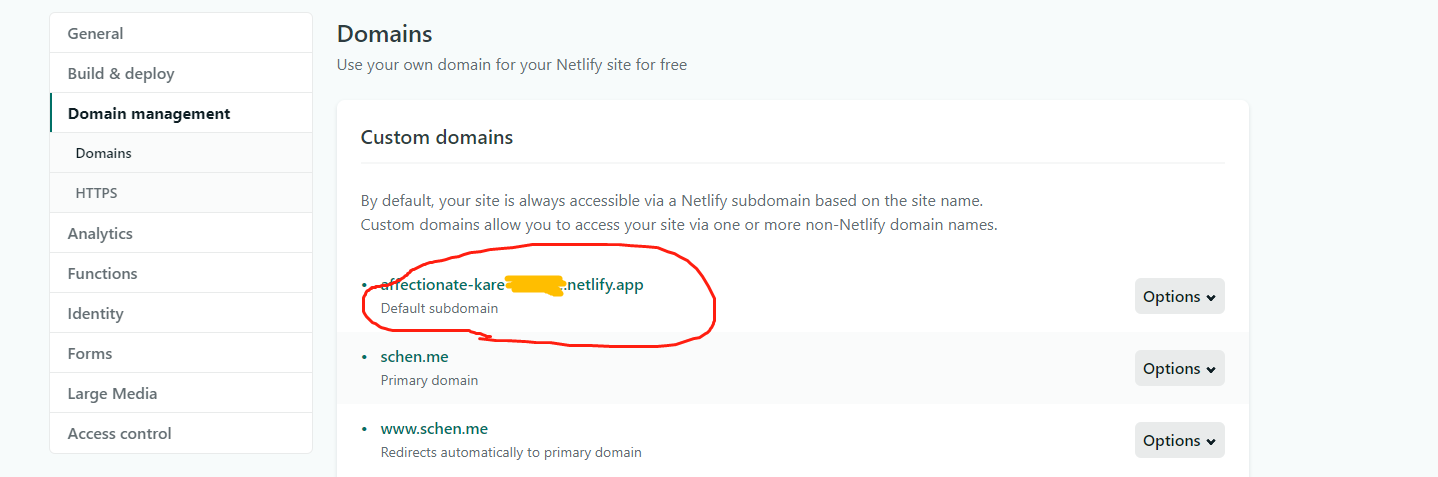Click the Default subdomain label
The width and height of the screenshot is (1438, 477).
(x=439, y=309)
